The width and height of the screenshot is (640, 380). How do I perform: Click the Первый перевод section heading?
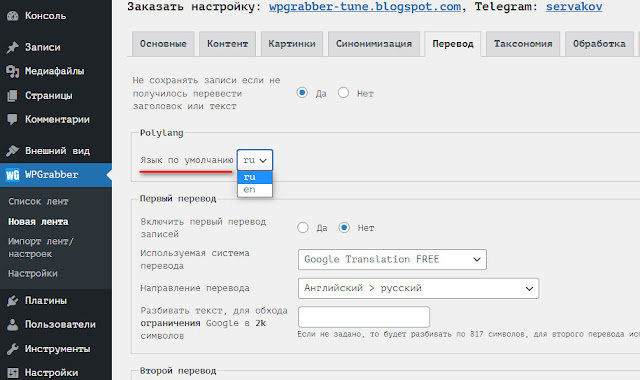pyautogui.click(x=178, y=199)
